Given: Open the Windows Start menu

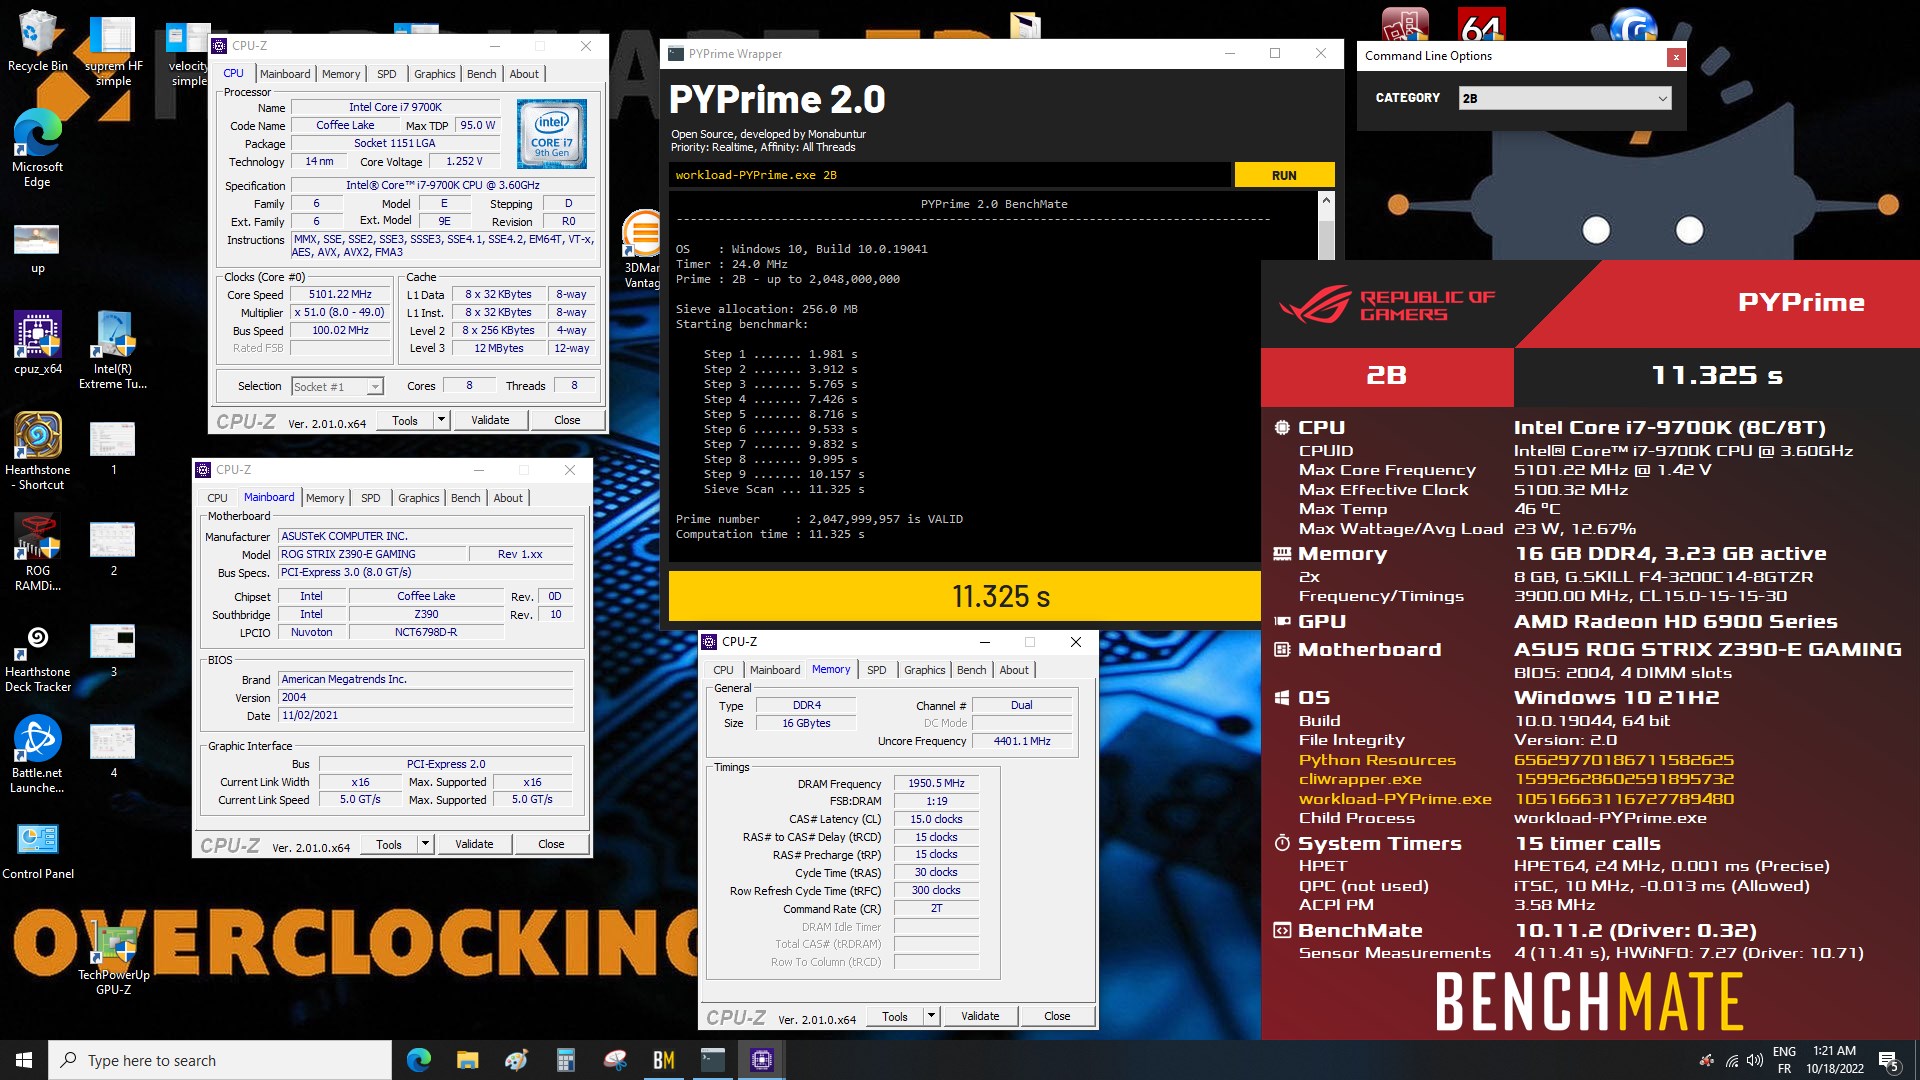Looking at the screenshot, I should (x=24, y=1060).
